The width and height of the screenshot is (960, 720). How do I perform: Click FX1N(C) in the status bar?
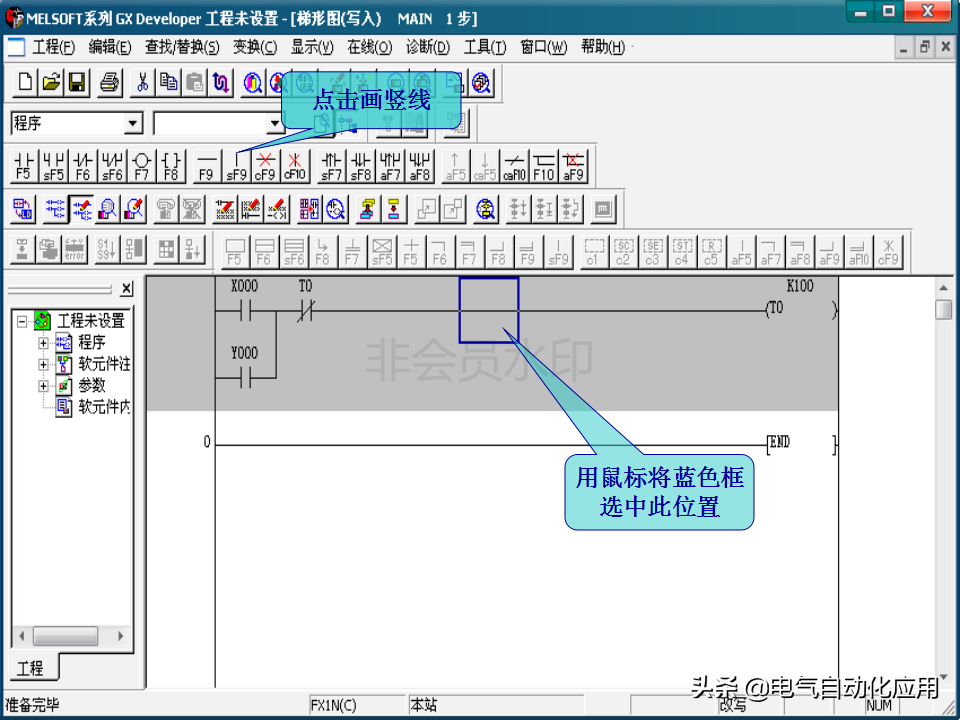point(334,705)
